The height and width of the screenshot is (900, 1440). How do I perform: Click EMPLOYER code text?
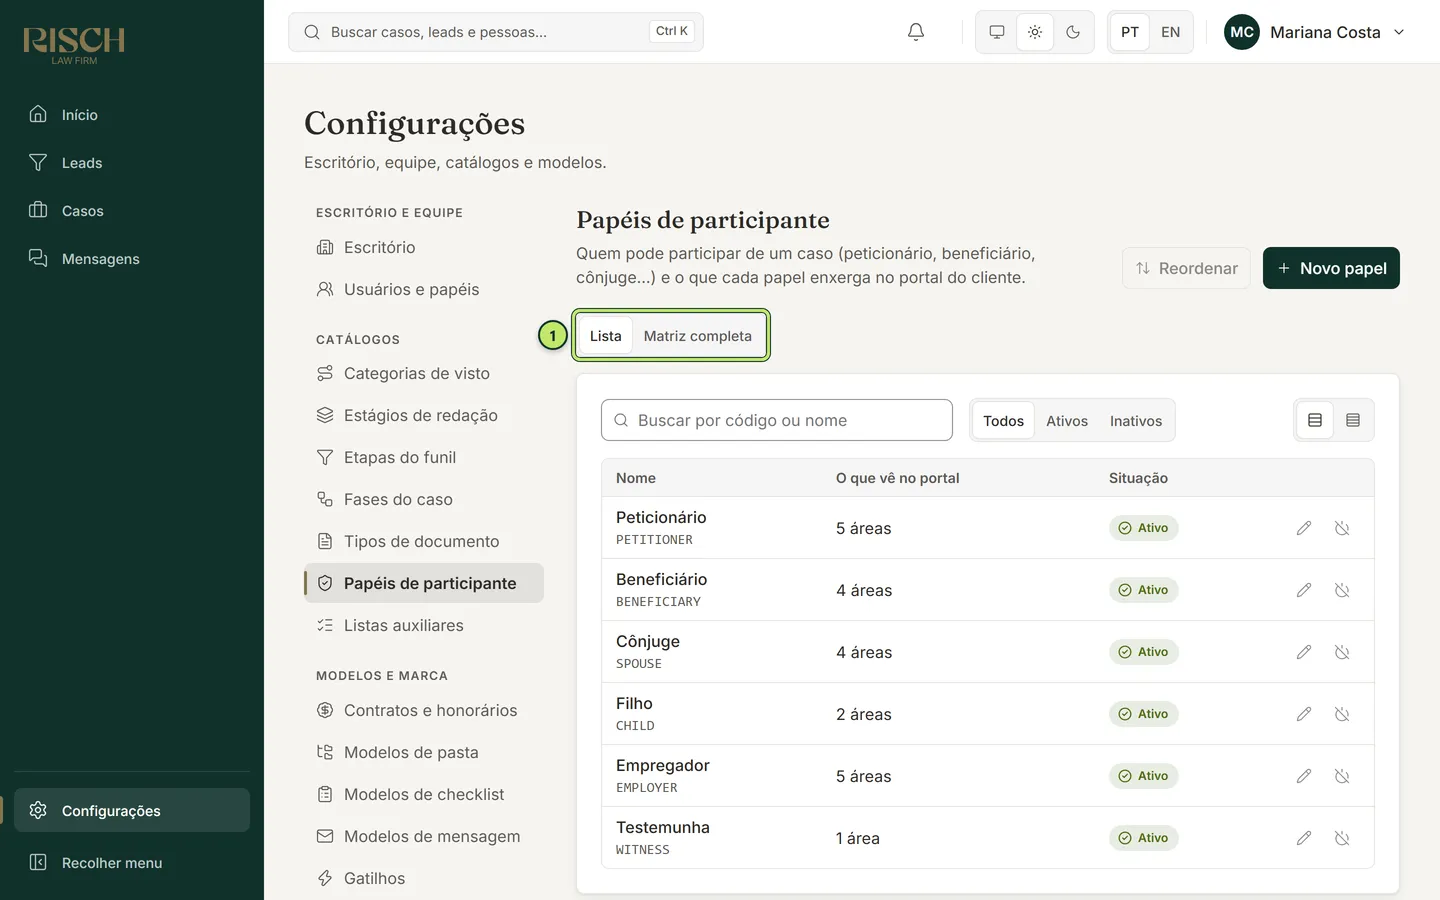[647, 788]
